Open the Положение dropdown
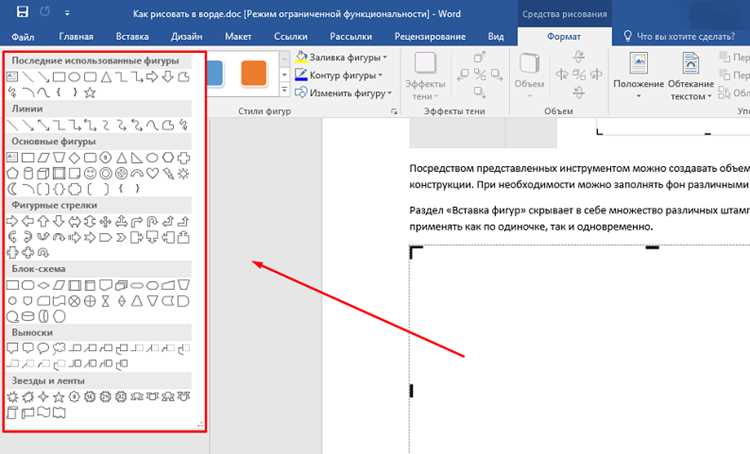Image resolution: width=750 pixels, height=454 pixels. click(639, 77)
